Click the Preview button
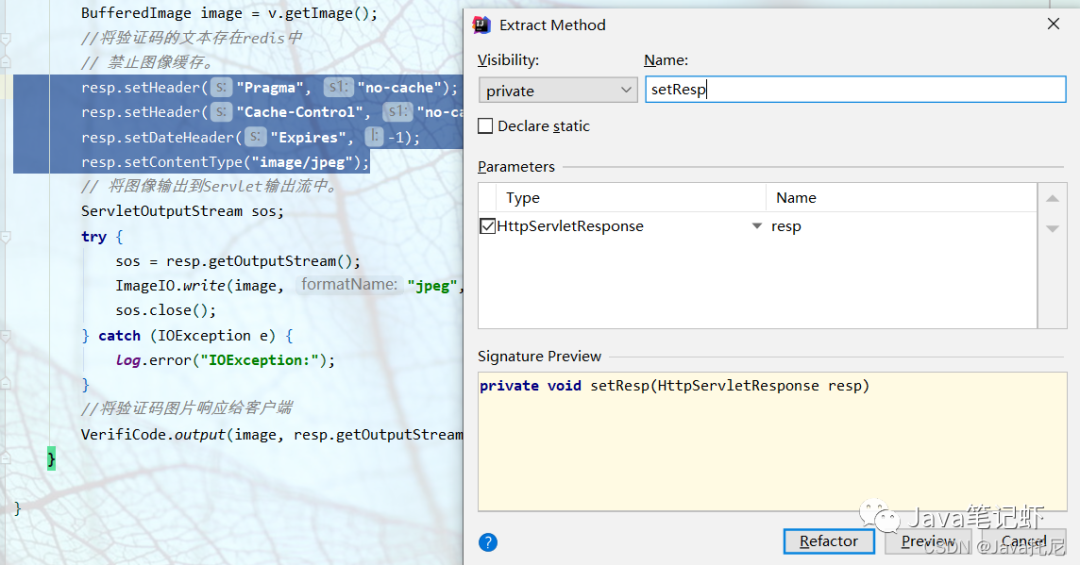The image size is (1080, 565). tap(928, 541)
